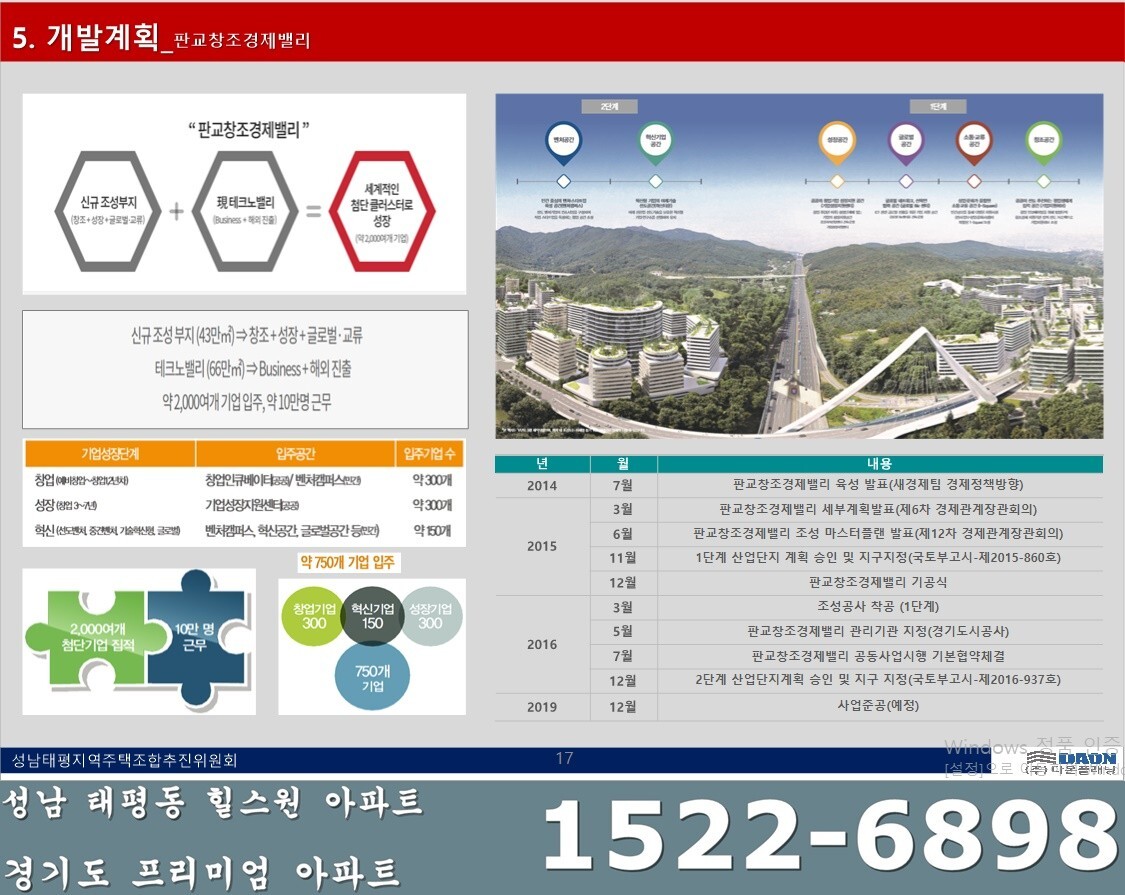Click the light-green 창조공간 map pin
Image resolution: width=1125 pixels, height=895 pixels.
[1043, 142]
